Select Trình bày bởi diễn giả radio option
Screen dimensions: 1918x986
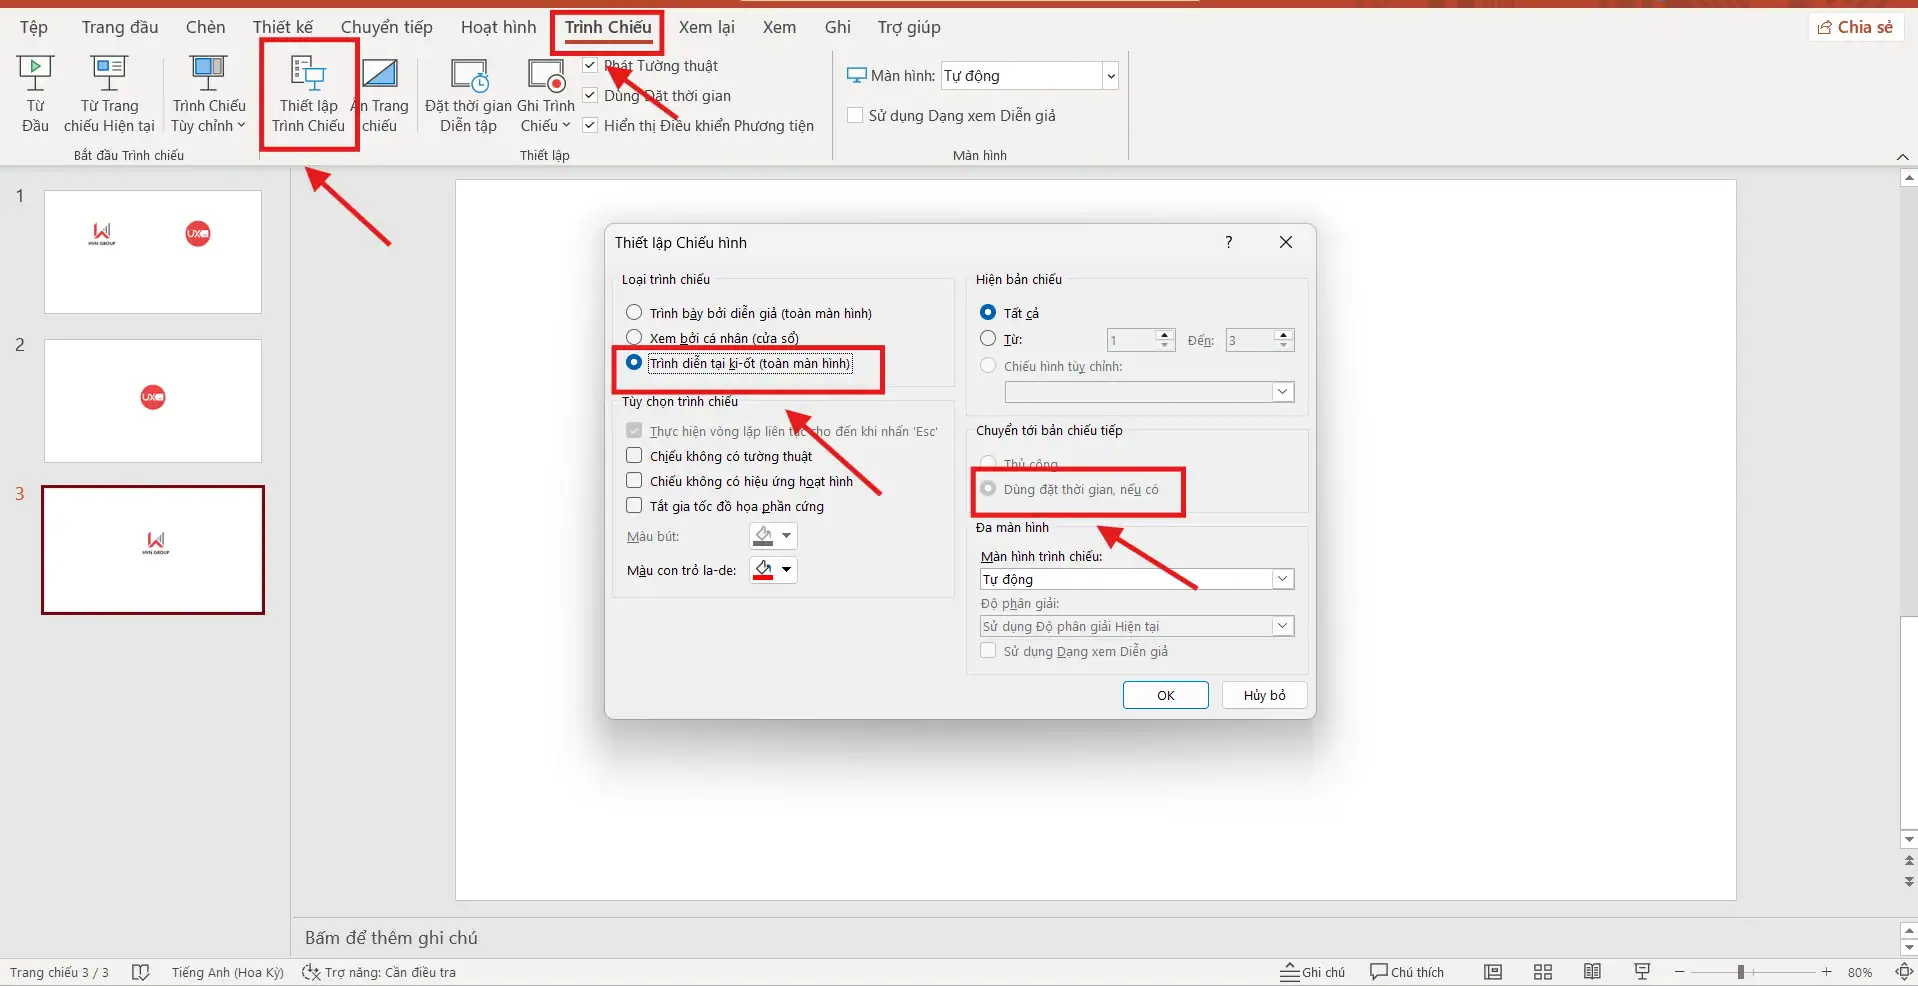(634, 313)
